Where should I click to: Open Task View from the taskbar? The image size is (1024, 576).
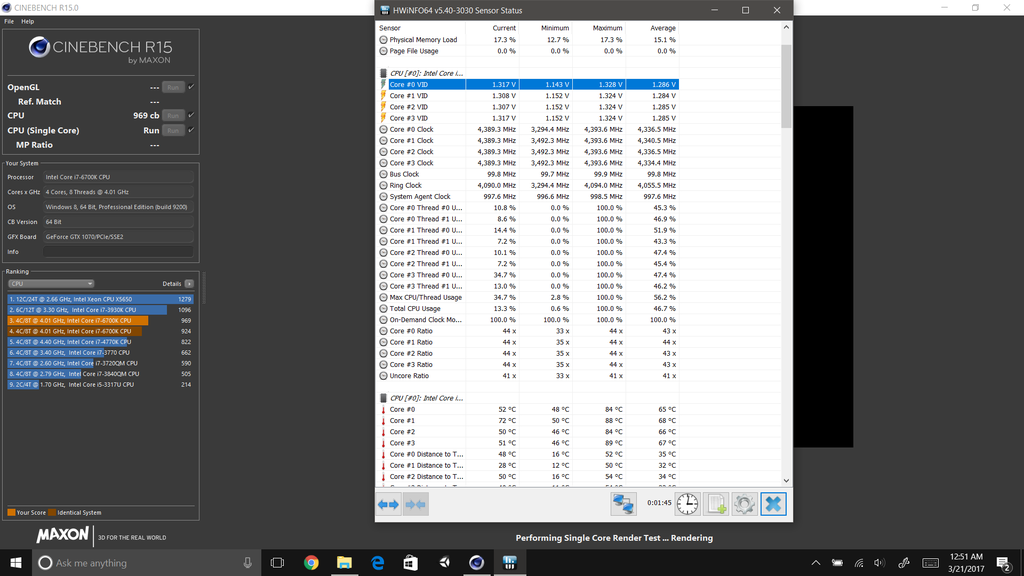pyautogui.click(x=278, y=562)
